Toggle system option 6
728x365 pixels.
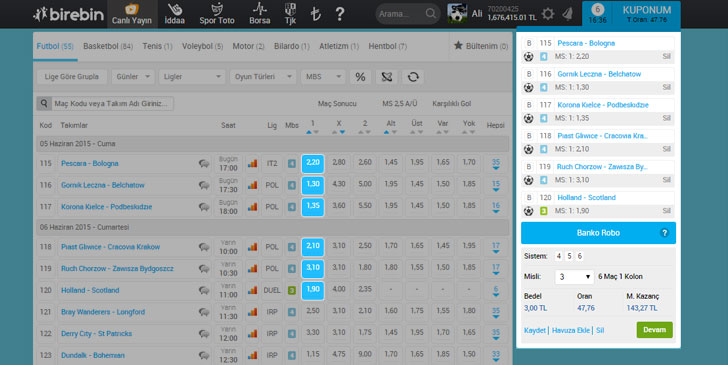click(x=579, y=256)
